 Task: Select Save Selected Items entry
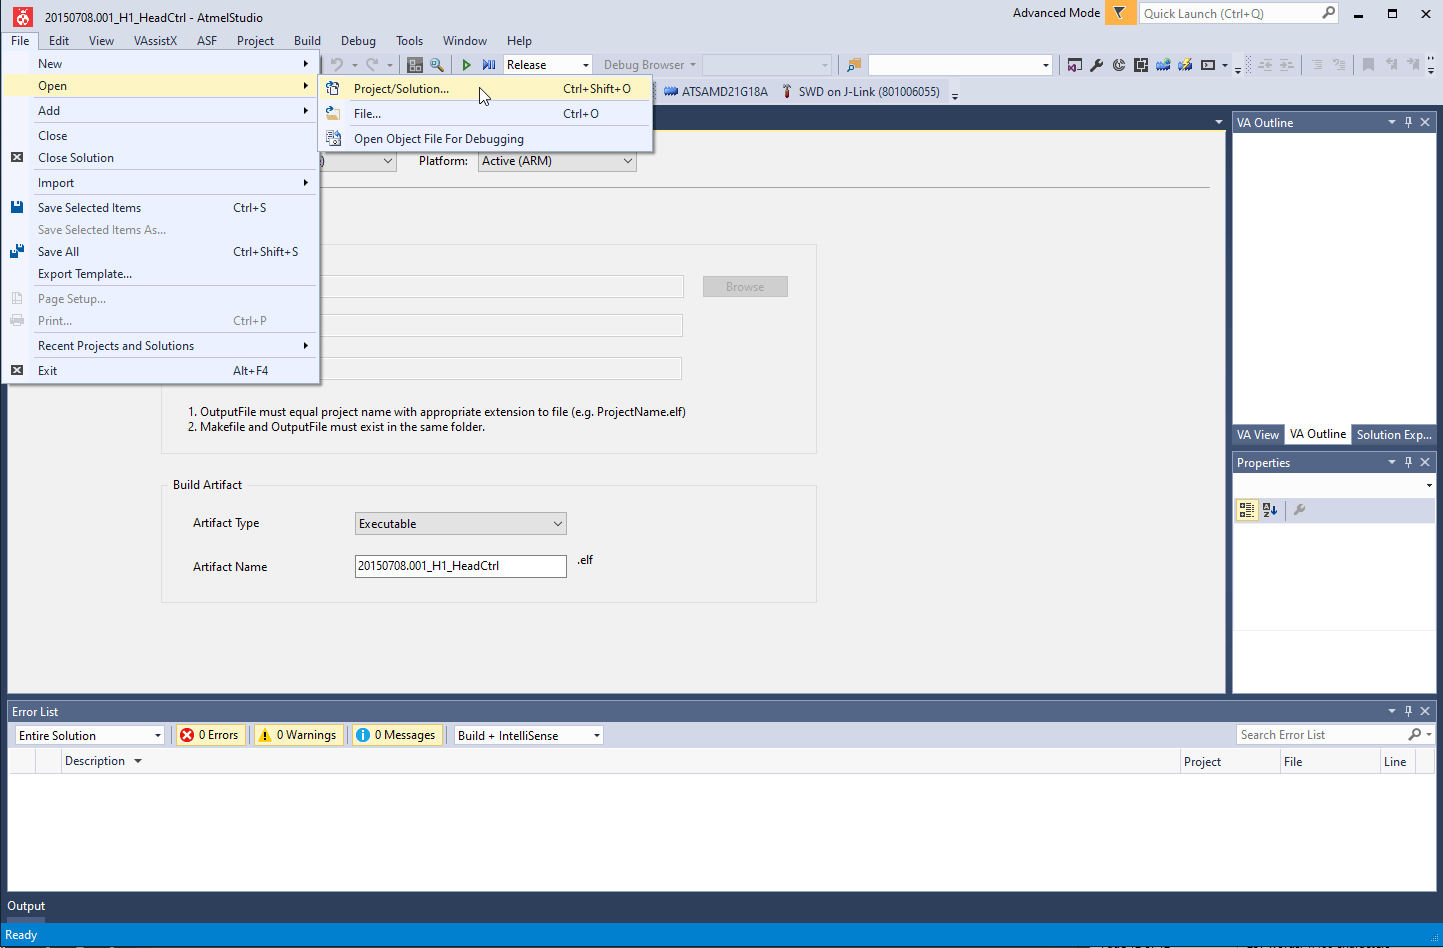(160, 208)
